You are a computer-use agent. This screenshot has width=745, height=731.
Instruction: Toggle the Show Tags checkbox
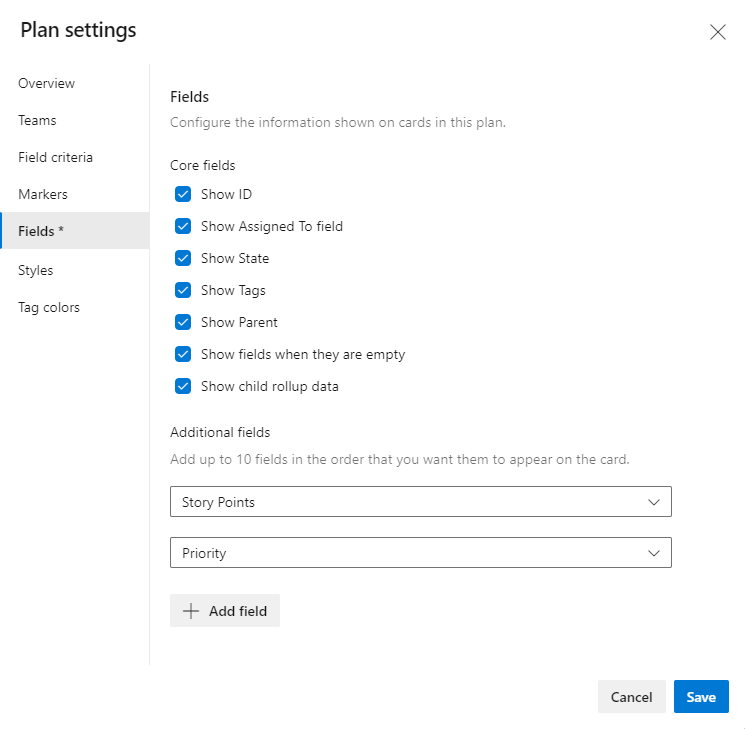(x=183, y=290)
